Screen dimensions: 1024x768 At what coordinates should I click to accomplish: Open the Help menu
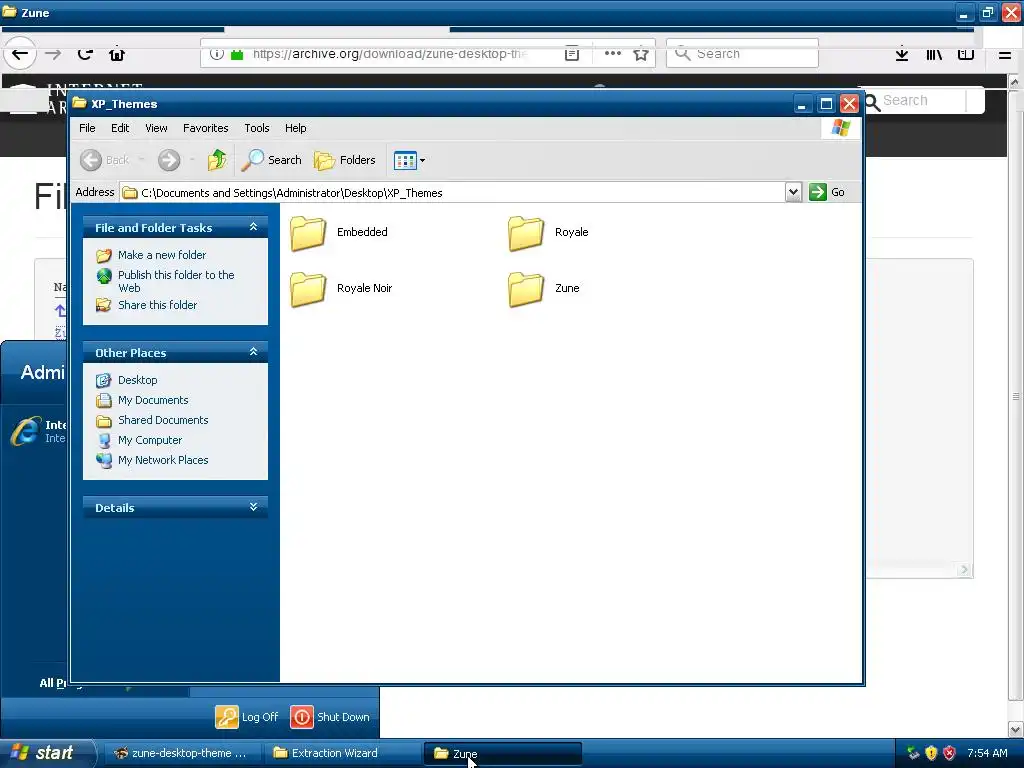click(x=295, y=128)
